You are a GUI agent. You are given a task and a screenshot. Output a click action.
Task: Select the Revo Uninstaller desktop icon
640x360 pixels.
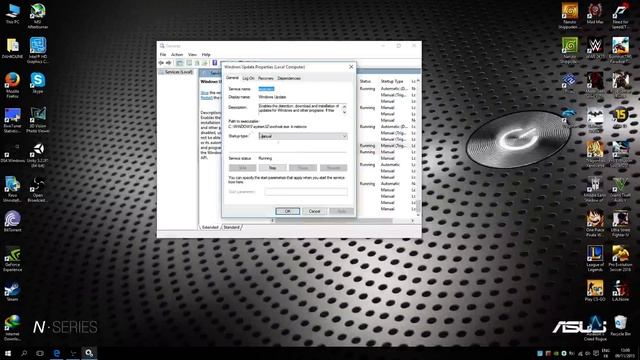pos(12,189)
